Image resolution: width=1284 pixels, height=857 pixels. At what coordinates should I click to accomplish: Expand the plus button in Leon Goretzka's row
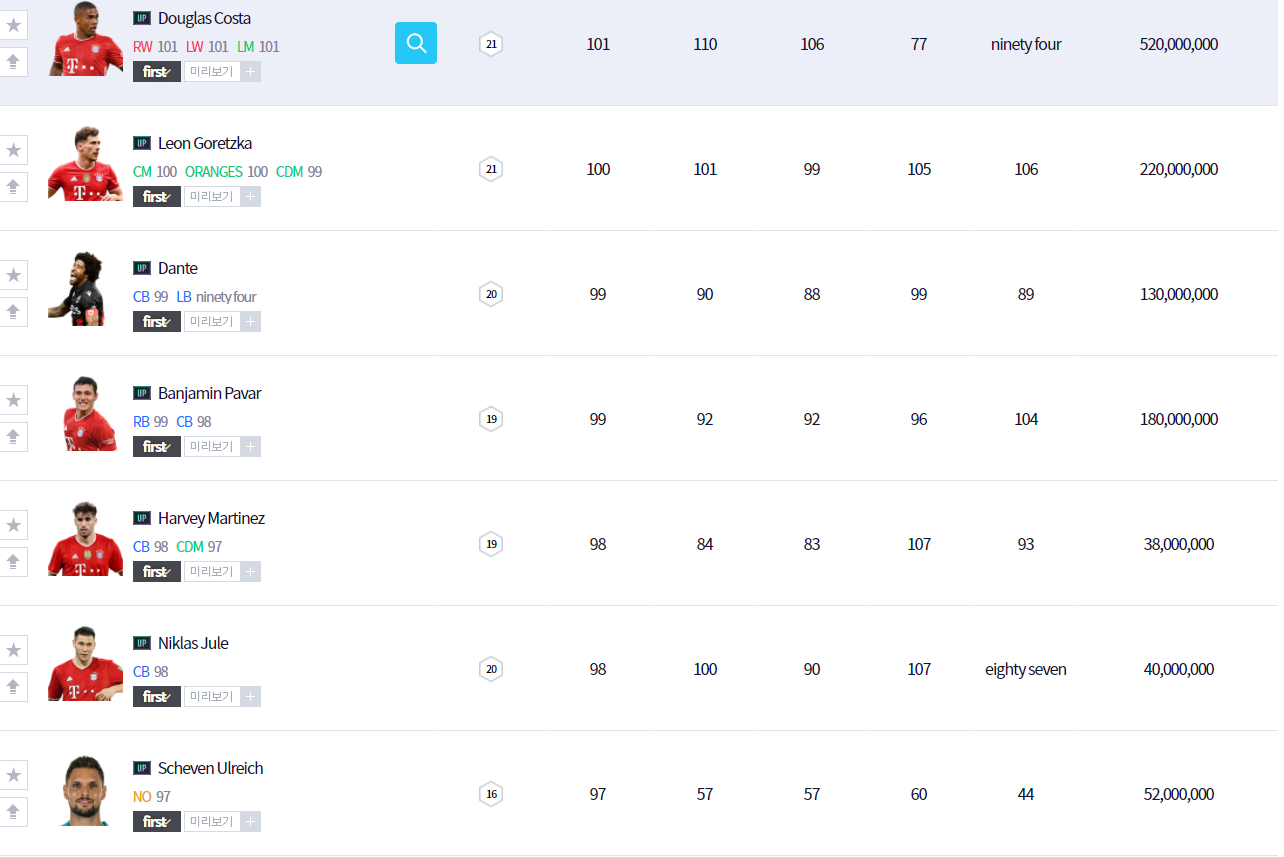pos(250,197)
